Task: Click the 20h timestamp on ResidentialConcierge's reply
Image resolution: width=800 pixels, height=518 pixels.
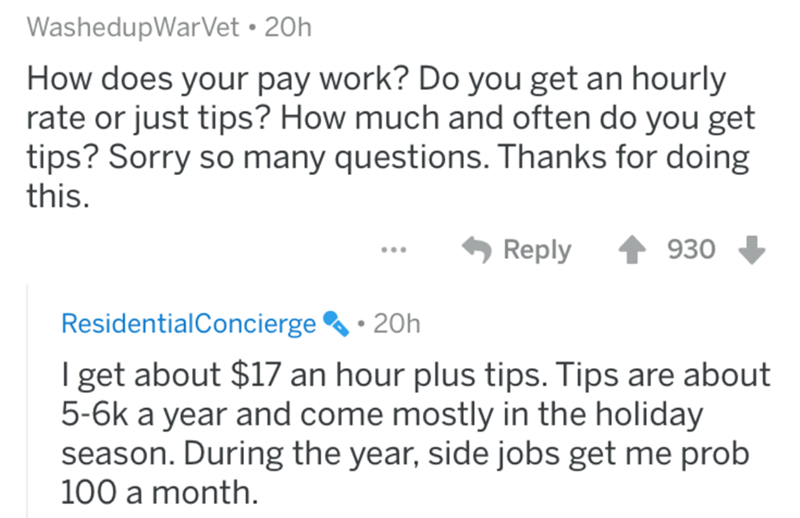Action: point(398,324)
